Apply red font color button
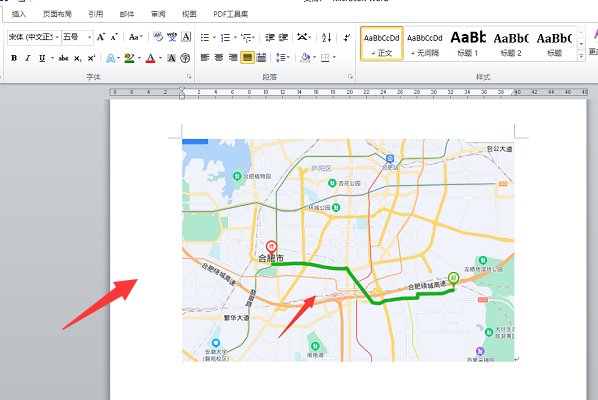 [151, 58]
